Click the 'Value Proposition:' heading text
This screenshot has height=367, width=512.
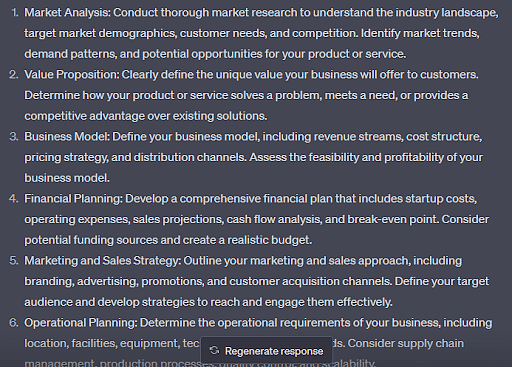coord(72,75)
